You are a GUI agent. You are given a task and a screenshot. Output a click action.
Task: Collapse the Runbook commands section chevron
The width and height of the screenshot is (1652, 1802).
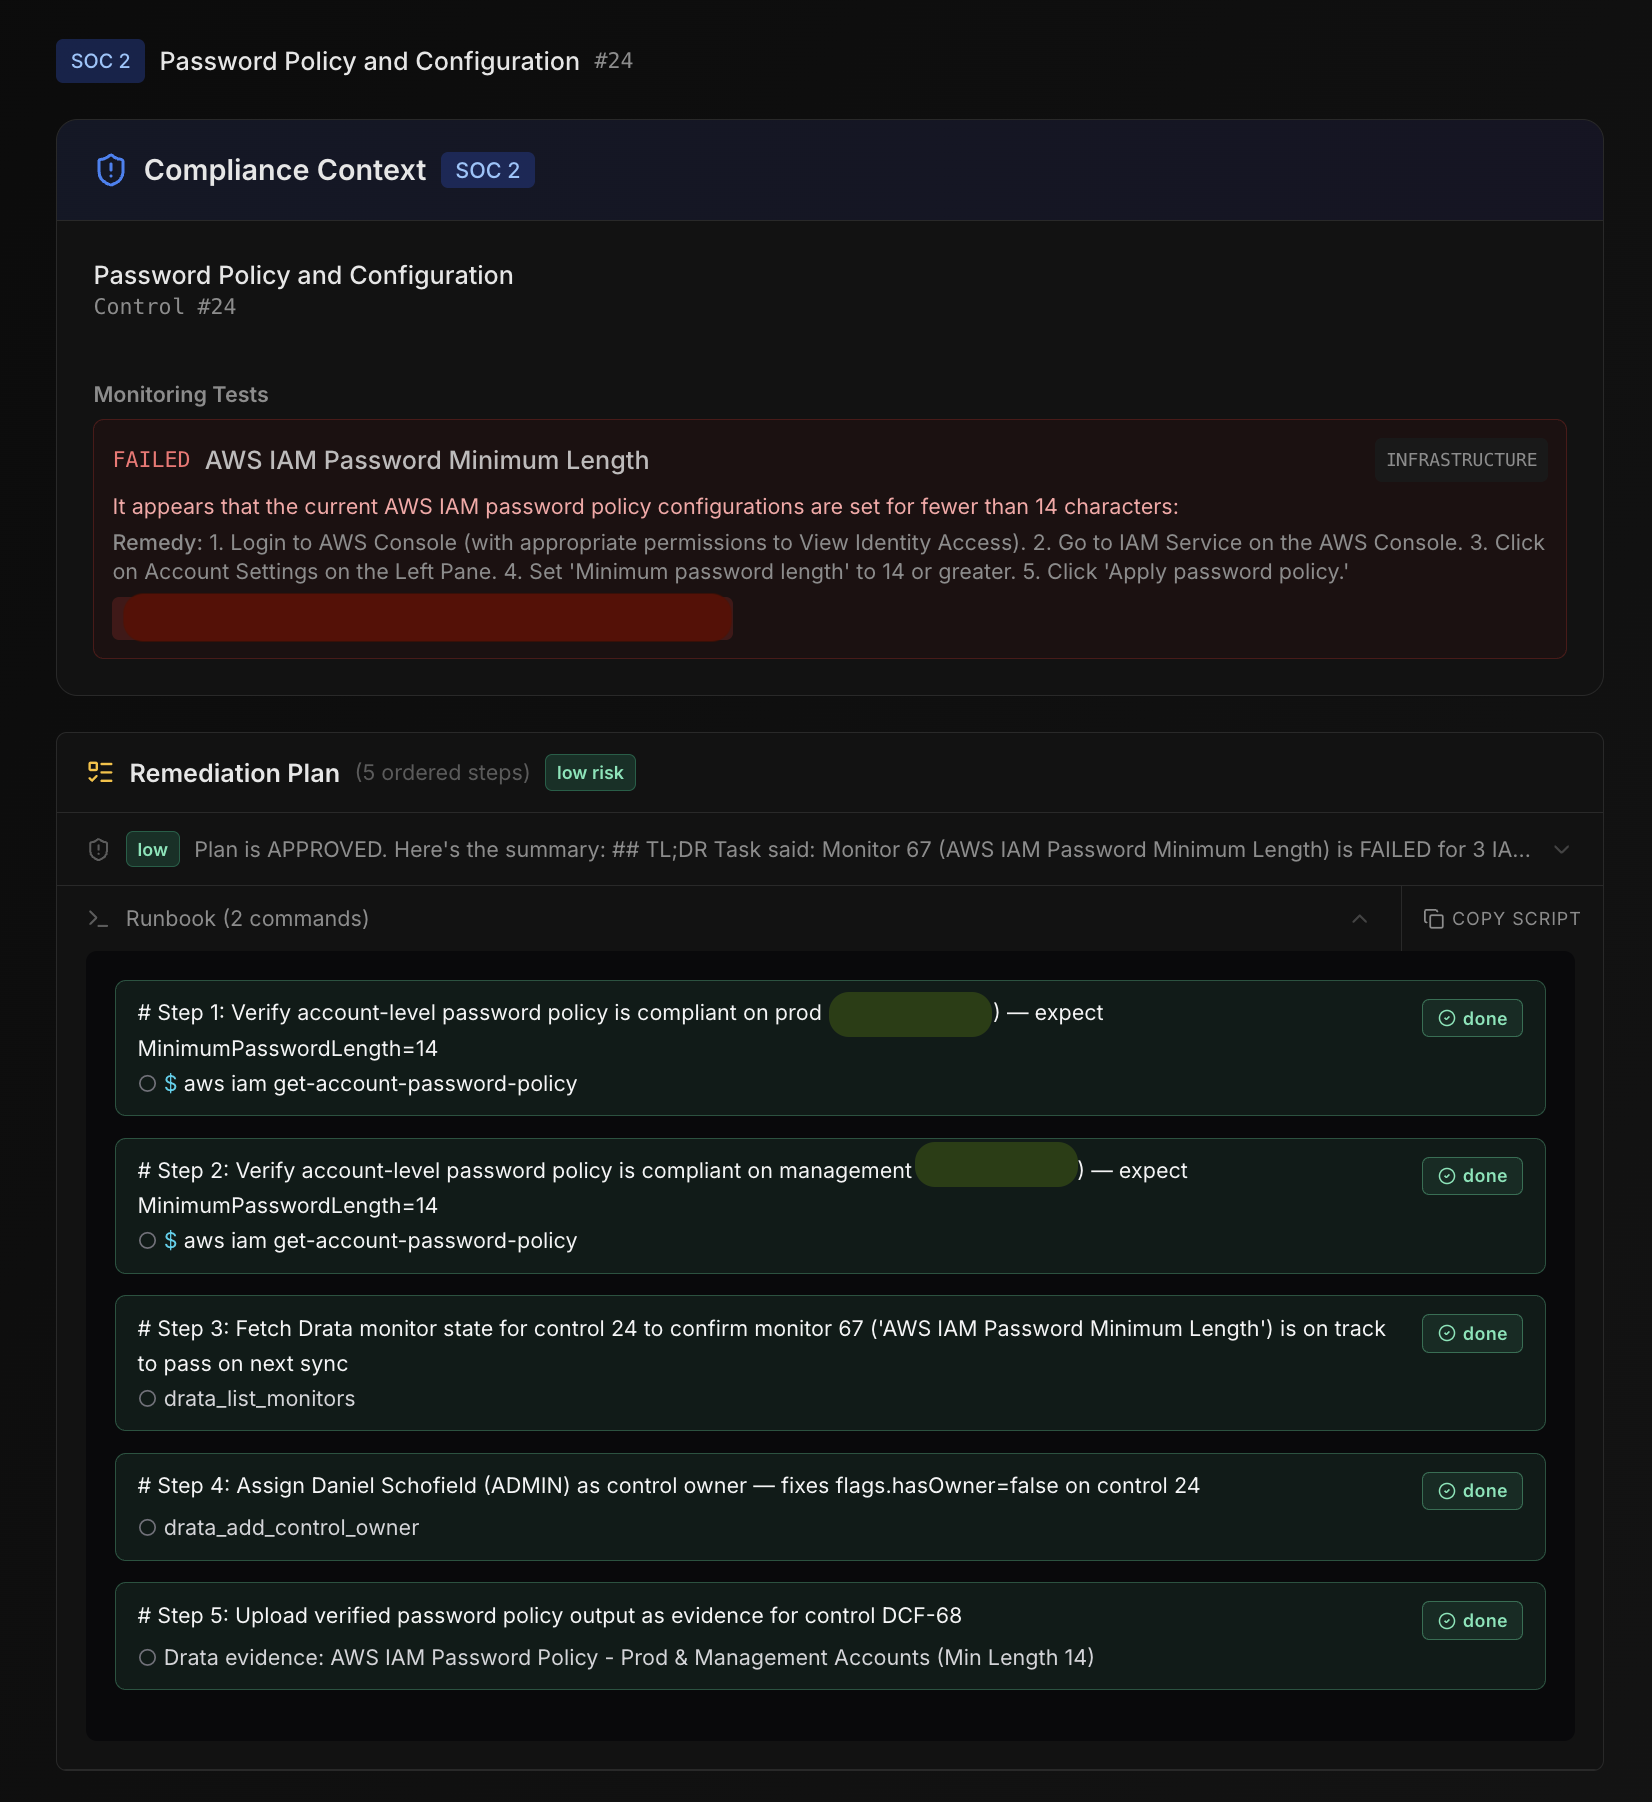coord(1359,918)
